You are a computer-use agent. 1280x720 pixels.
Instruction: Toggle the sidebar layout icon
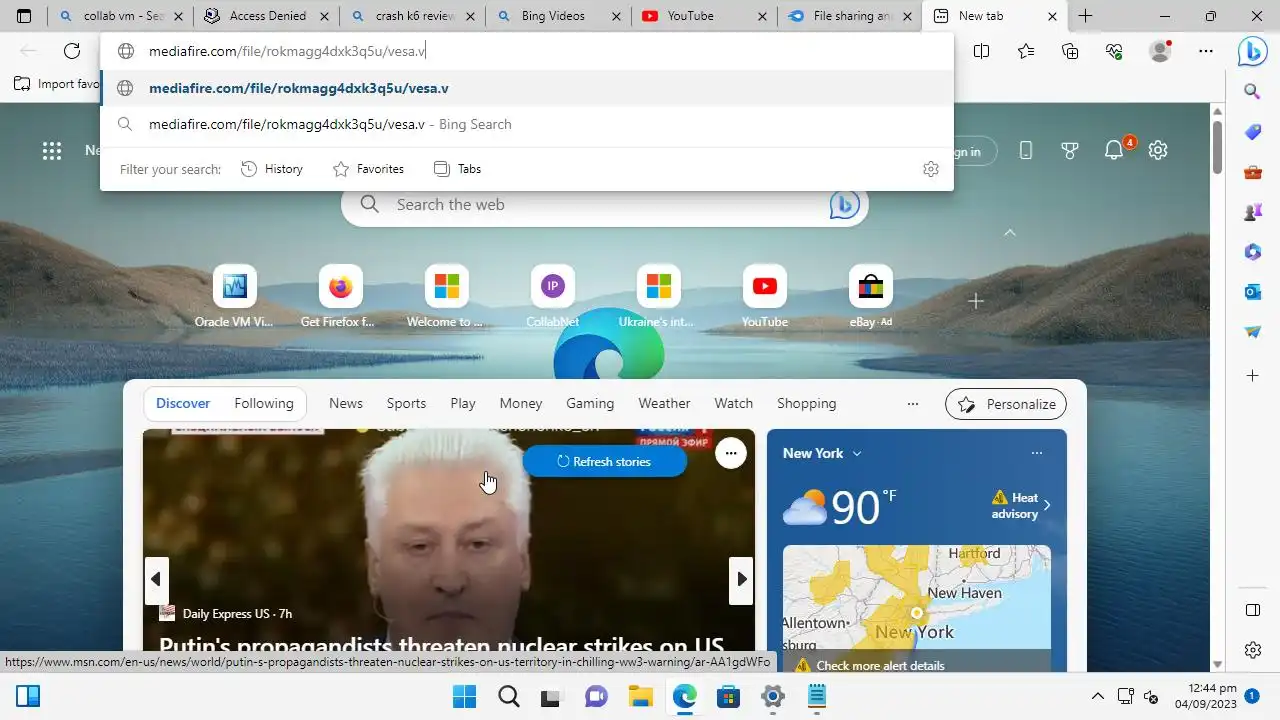[x=1253, y=610]
